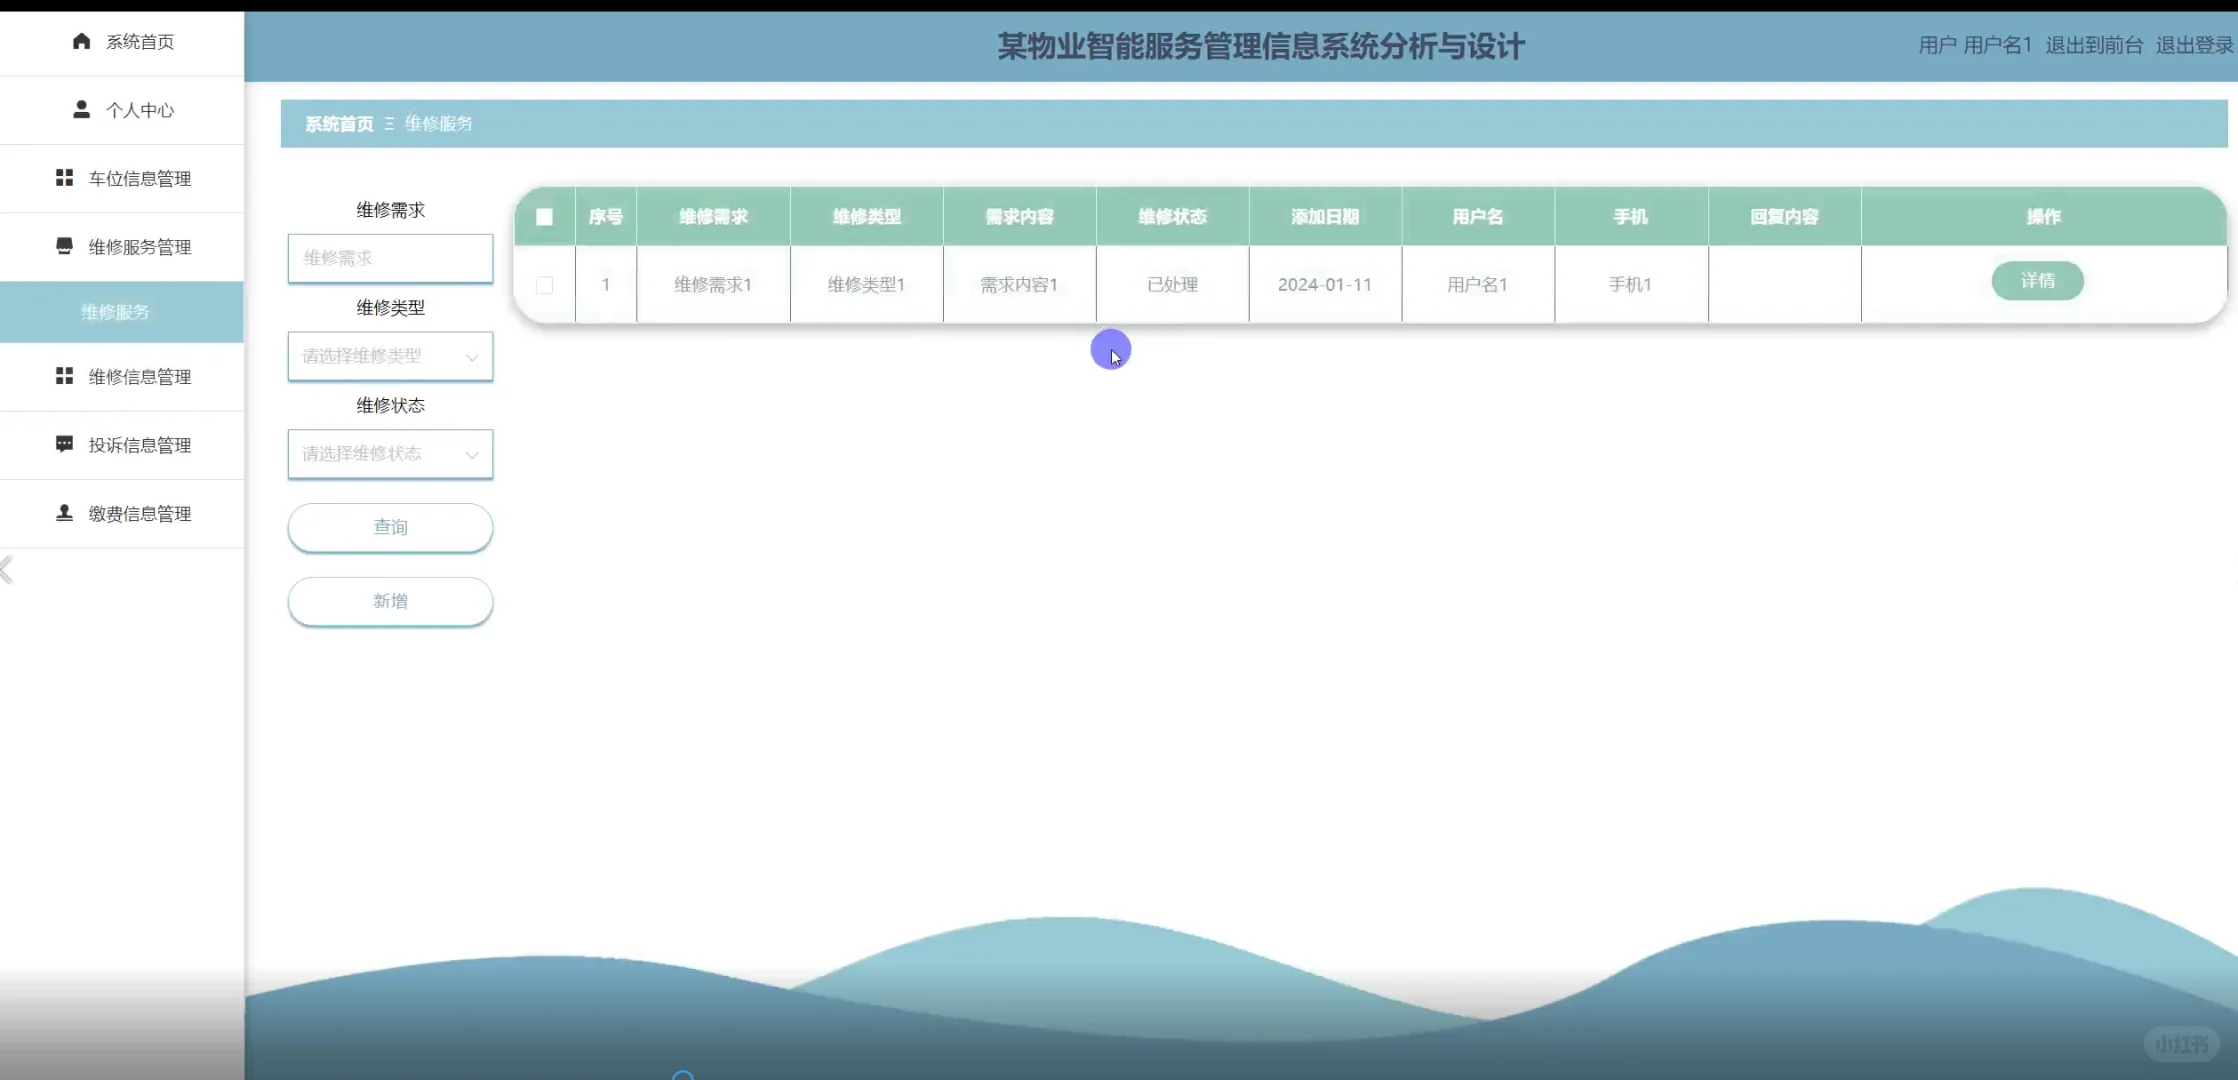
Task: Click 详情 on the first repair record
Action: tap(2038, 281)
